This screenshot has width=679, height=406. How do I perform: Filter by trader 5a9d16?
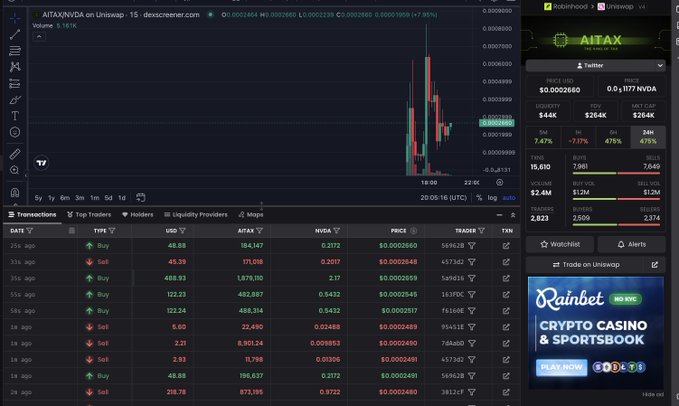(472, 278)
